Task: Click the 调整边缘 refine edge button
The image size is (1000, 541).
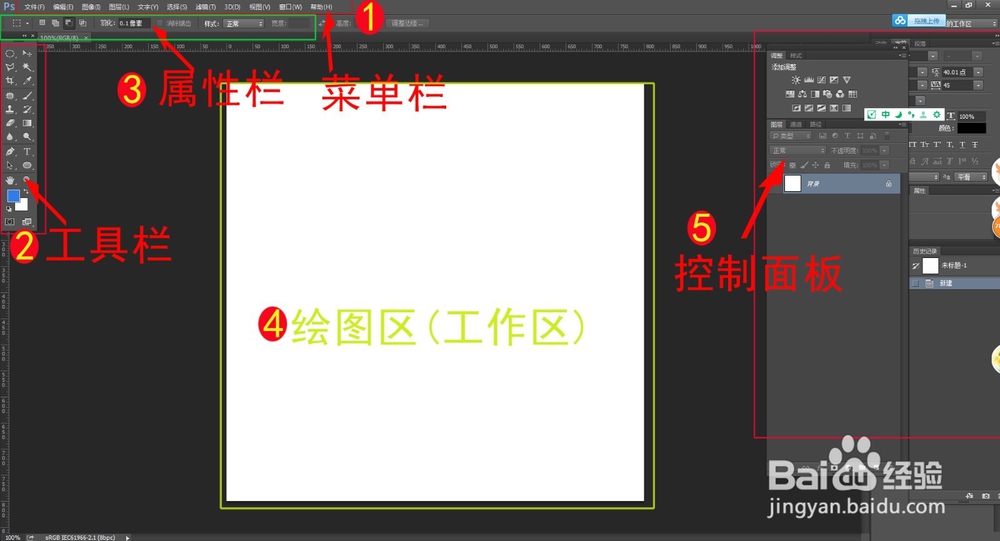Action: pos(407,24)
